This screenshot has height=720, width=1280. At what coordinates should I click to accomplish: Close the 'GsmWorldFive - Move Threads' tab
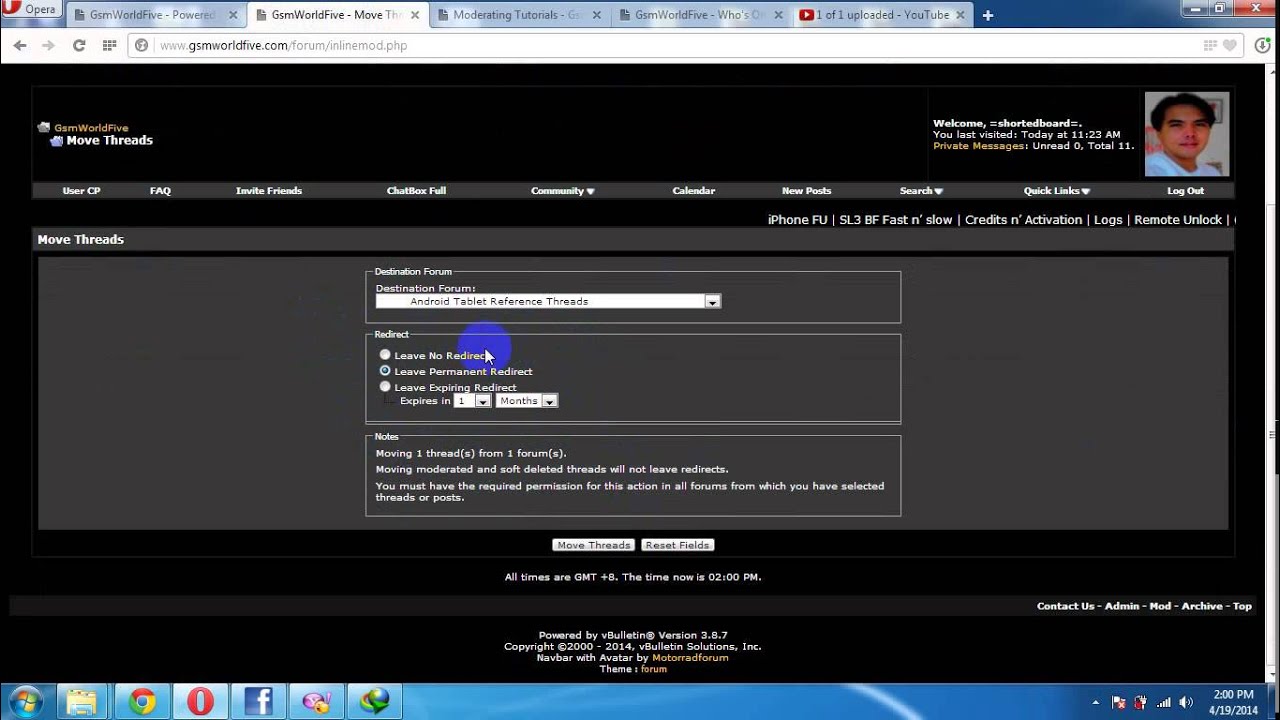pos(415,15)
